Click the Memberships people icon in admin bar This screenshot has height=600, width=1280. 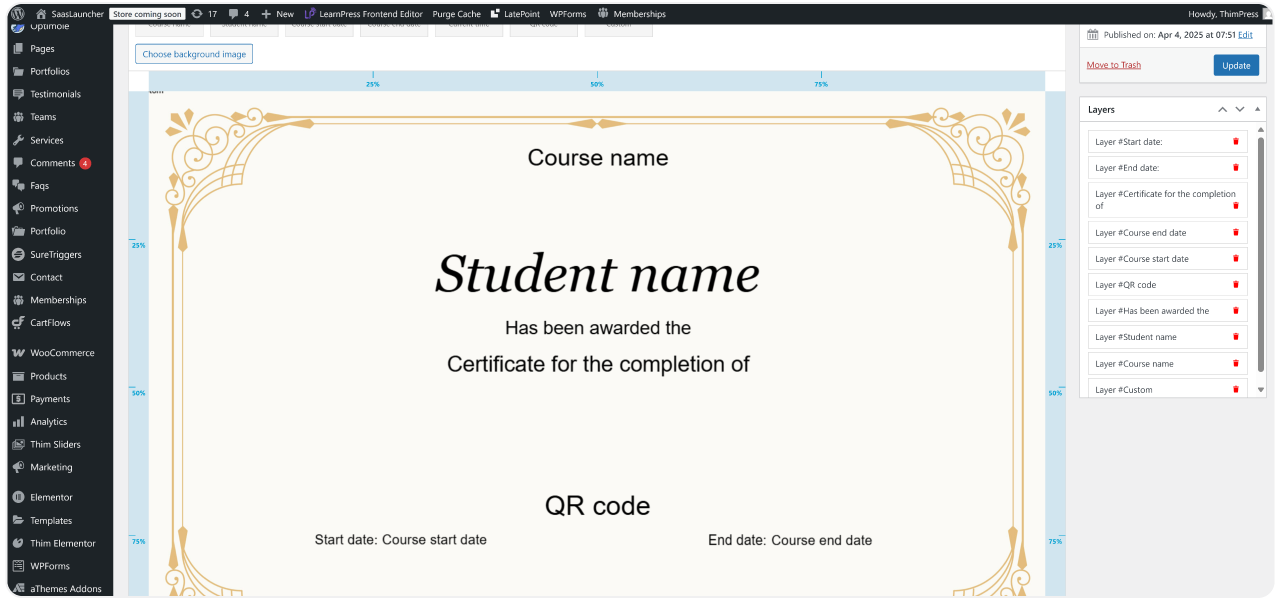tap(602, 13)
